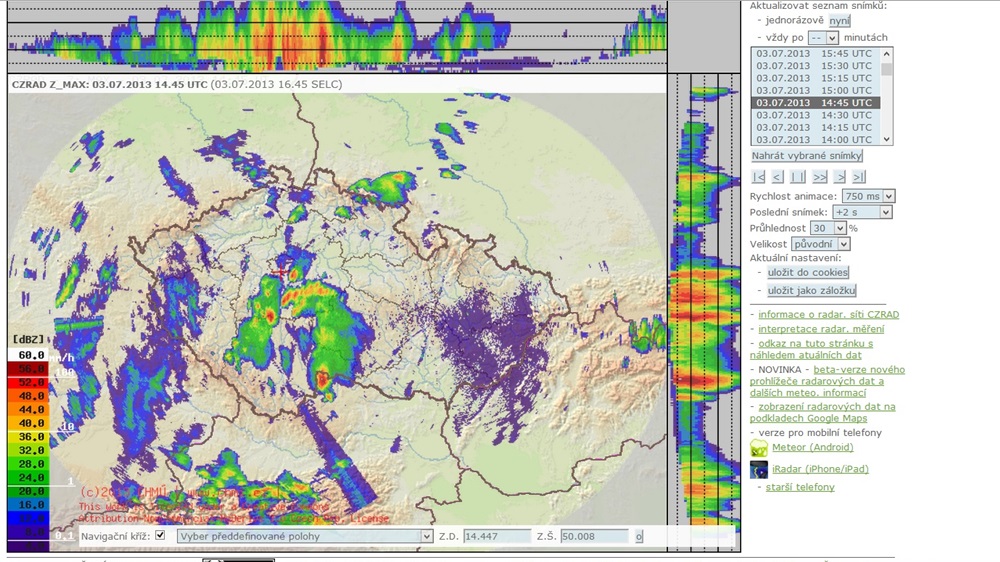1000x562 pixels.
Task: Click the frame list scroll down arrow
Action: click(886, 139)
